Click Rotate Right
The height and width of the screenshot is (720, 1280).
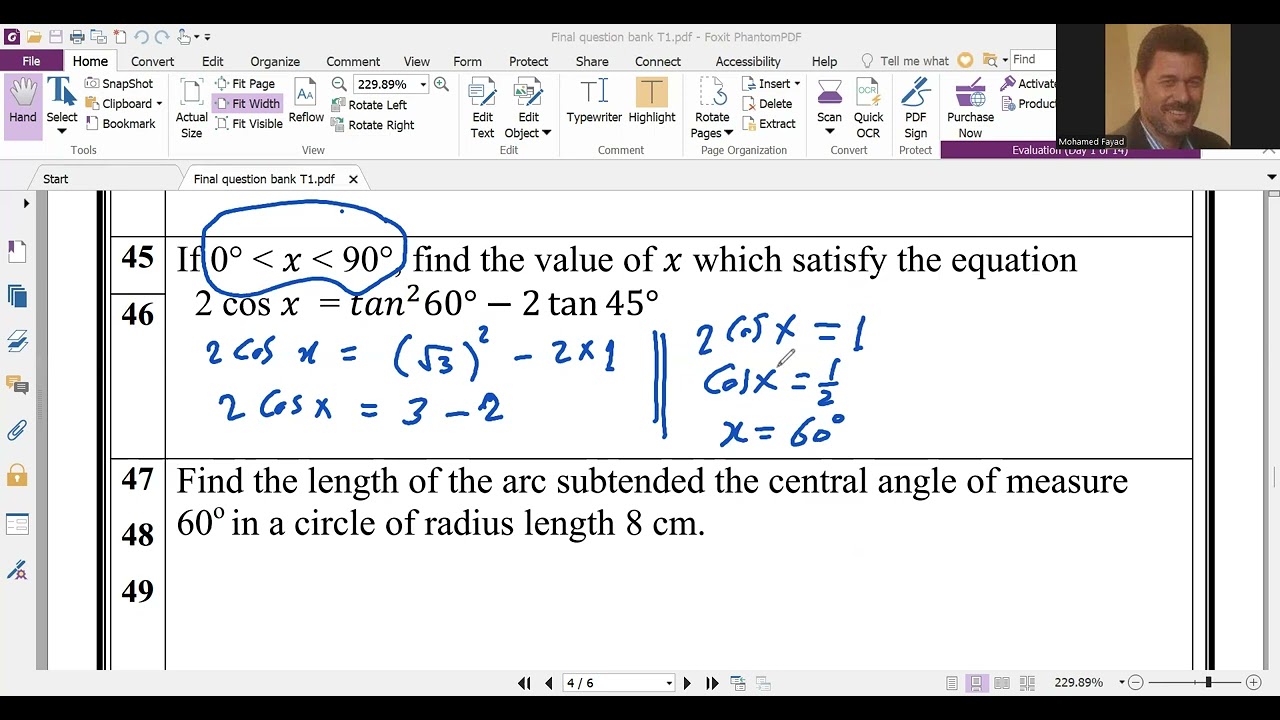[372, 125]
